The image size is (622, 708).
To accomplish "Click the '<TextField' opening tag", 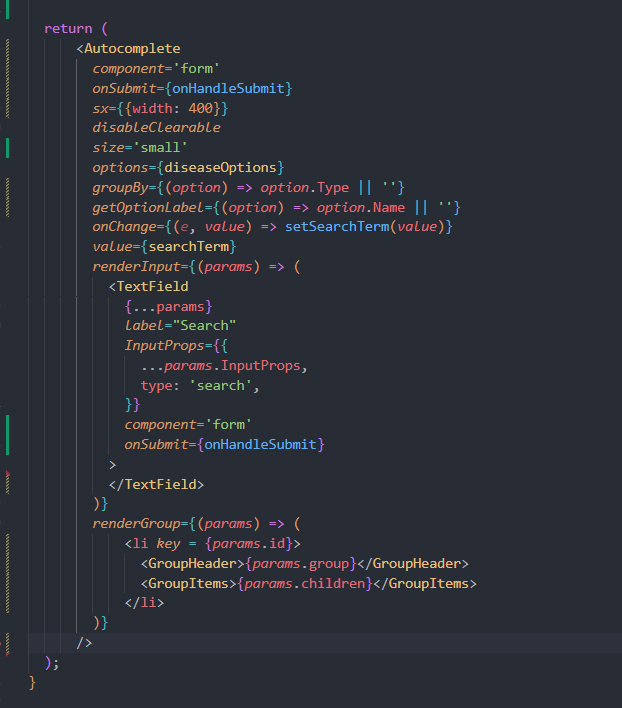I will pos(149,286).
